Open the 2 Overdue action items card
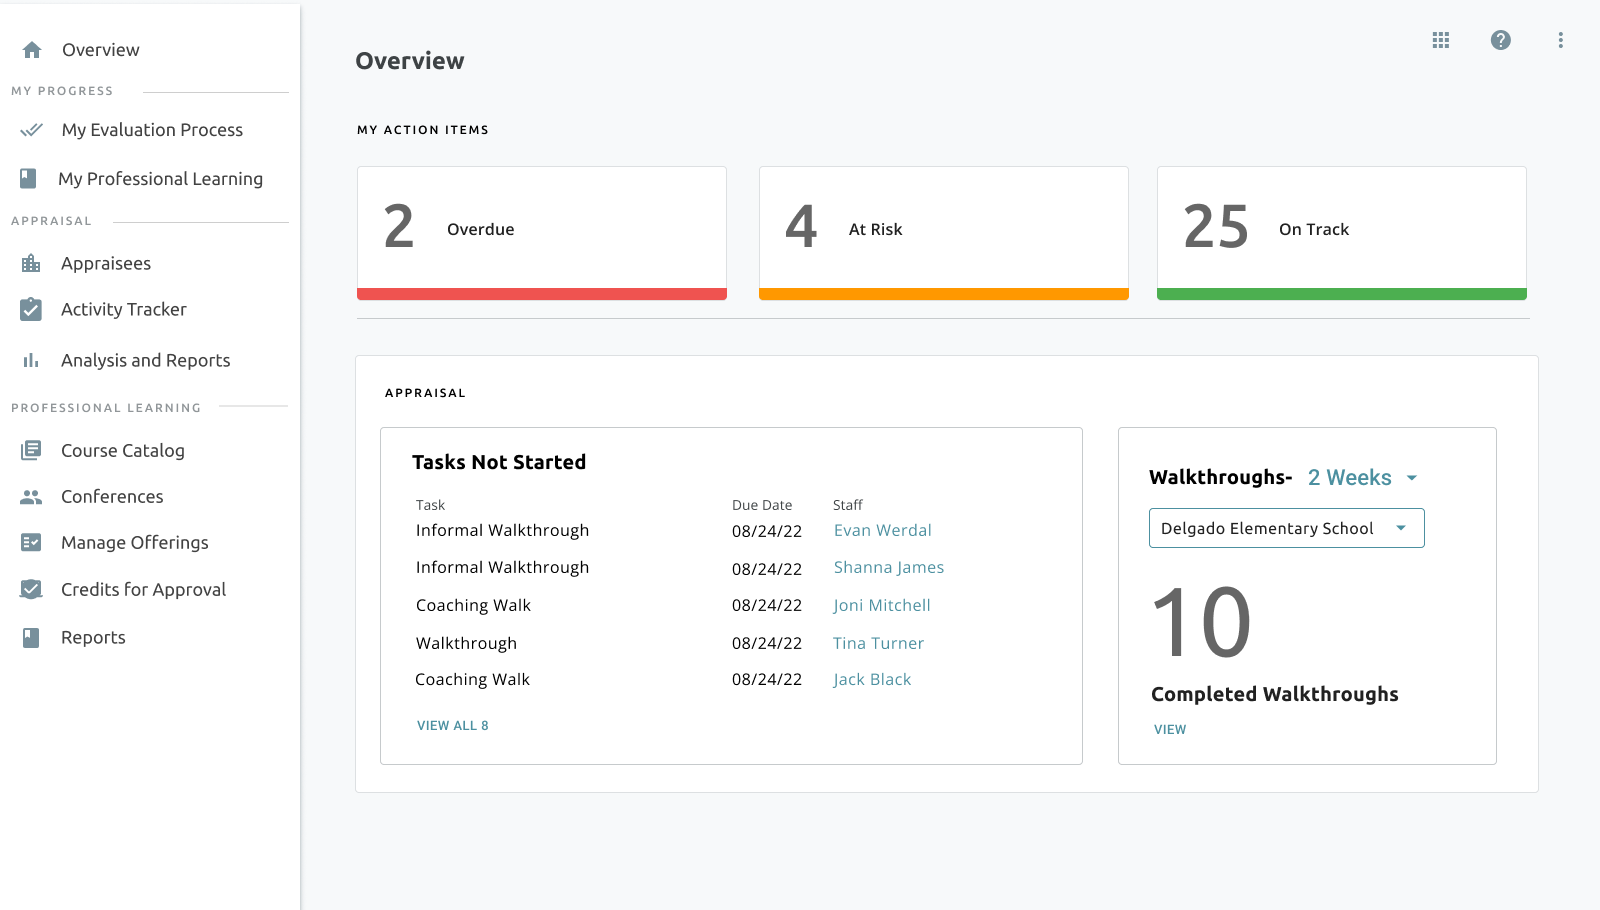 541,232
